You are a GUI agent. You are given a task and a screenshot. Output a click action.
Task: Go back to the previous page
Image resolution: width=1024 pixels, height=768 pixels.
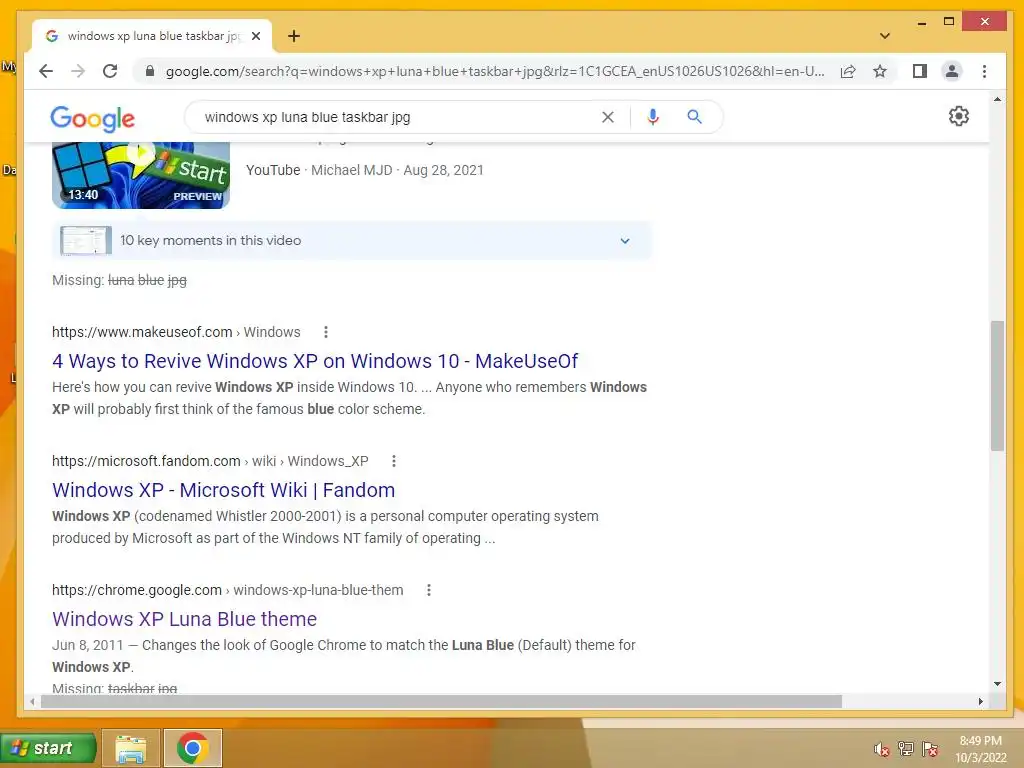[x=46, y=71]
